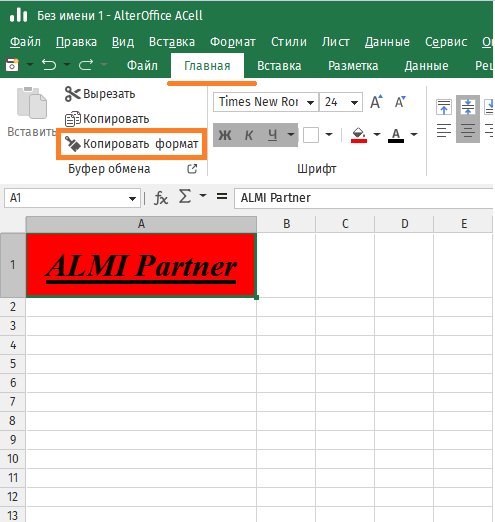Open the function wizard fx icon
Viewport: 495px width, 522px height.
coord(161,198)
